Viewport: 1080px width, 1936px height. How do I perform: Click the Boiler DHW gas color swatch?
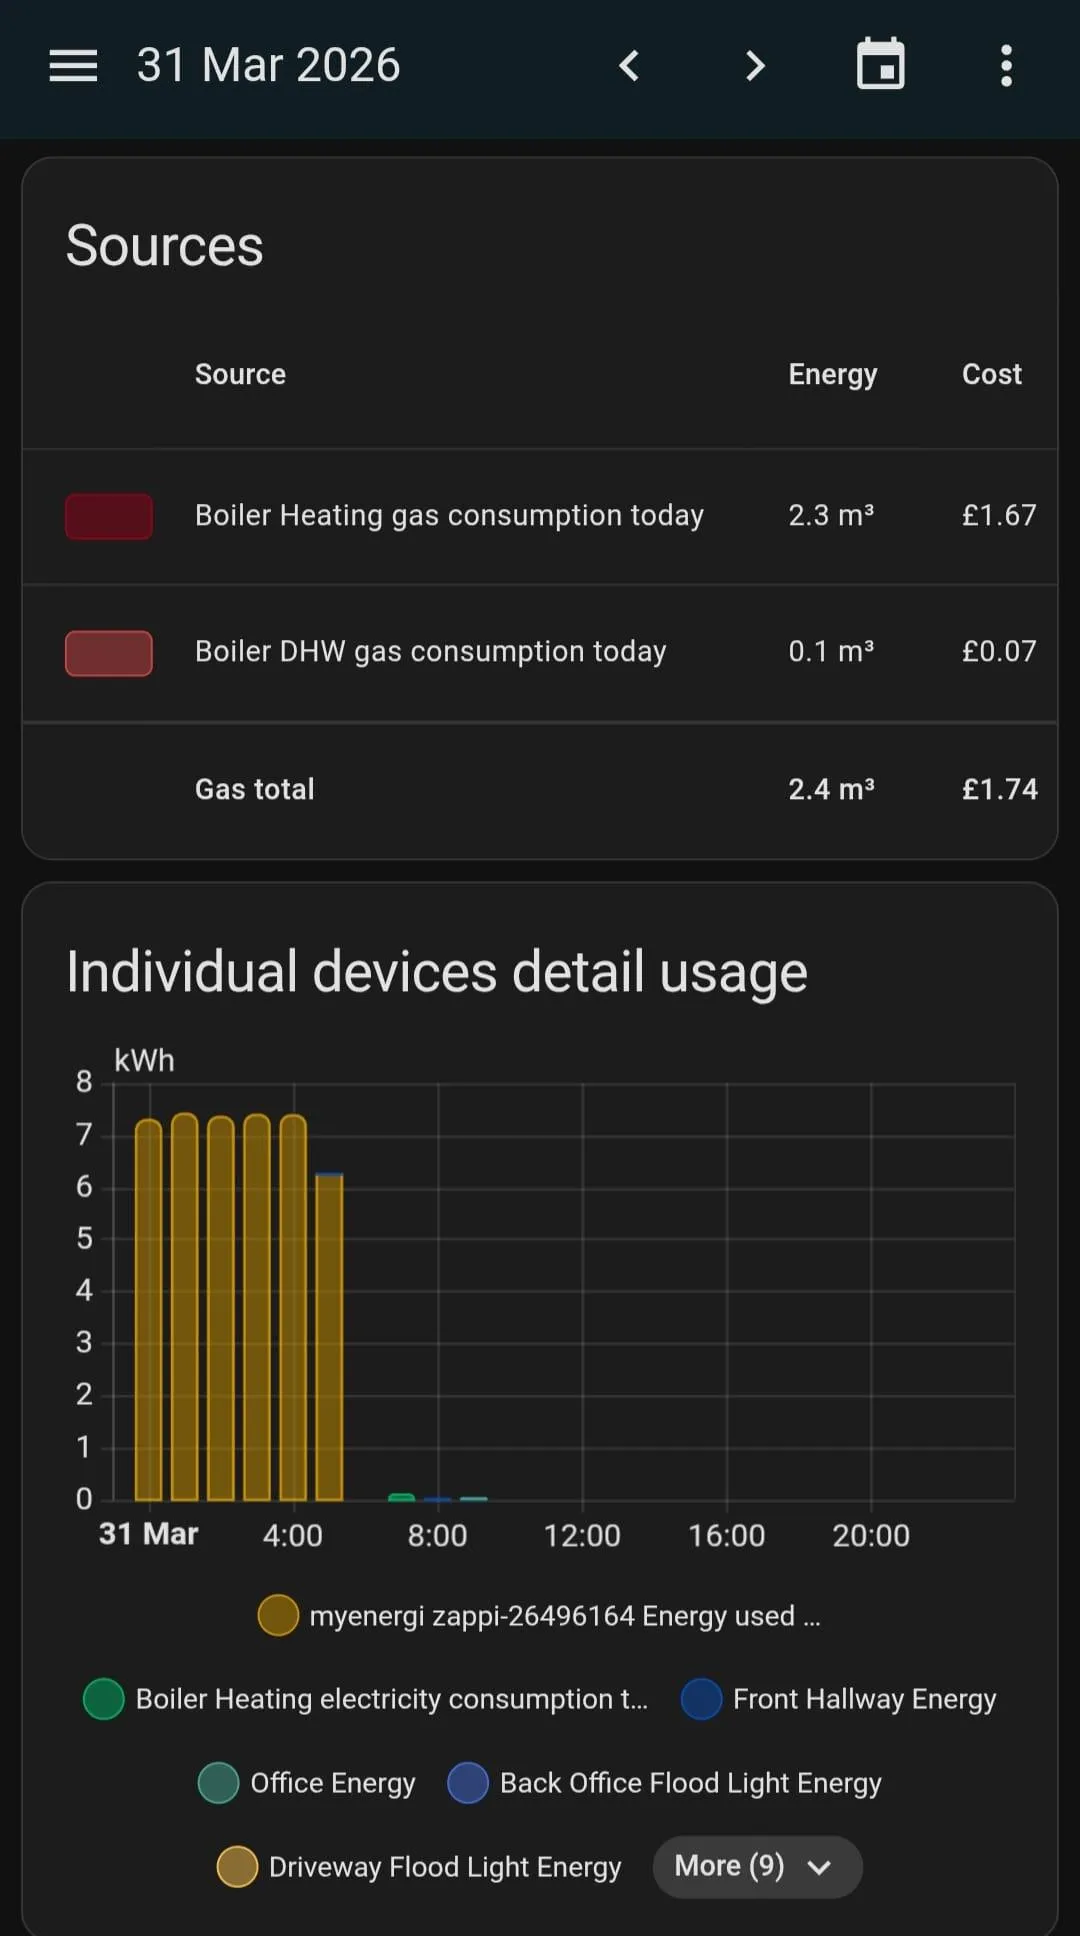pos(109,653)
